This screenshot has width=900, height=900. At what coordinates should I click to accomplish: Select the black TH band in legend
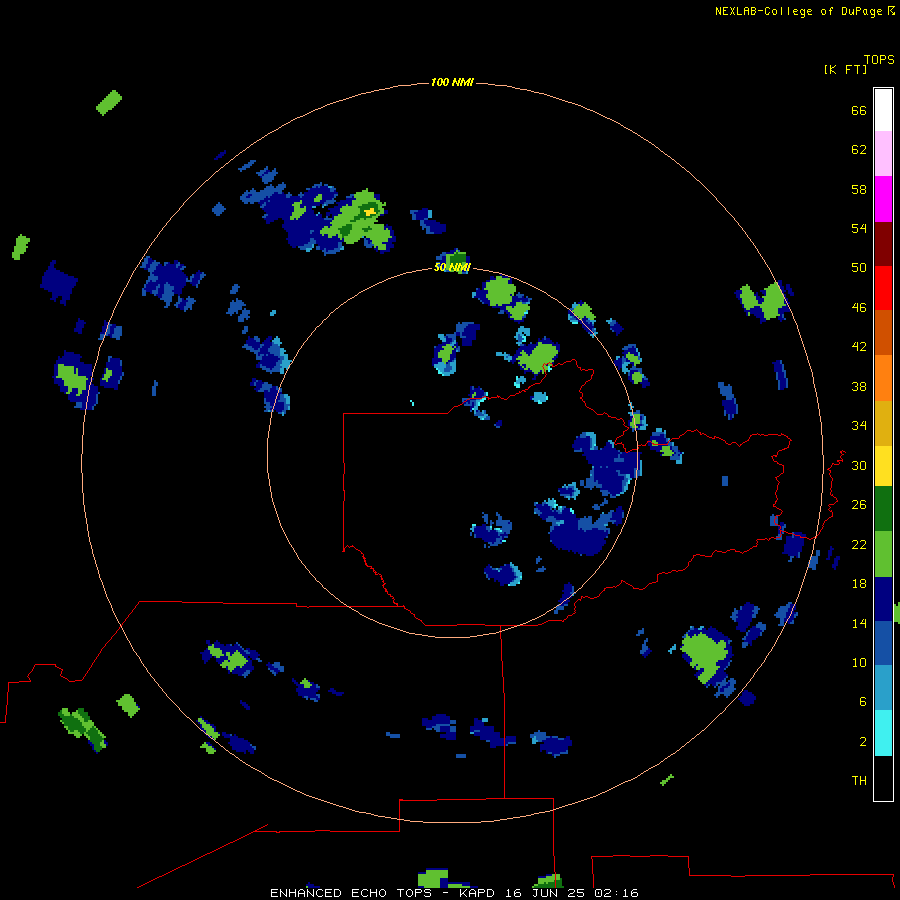tap(883, 778)
